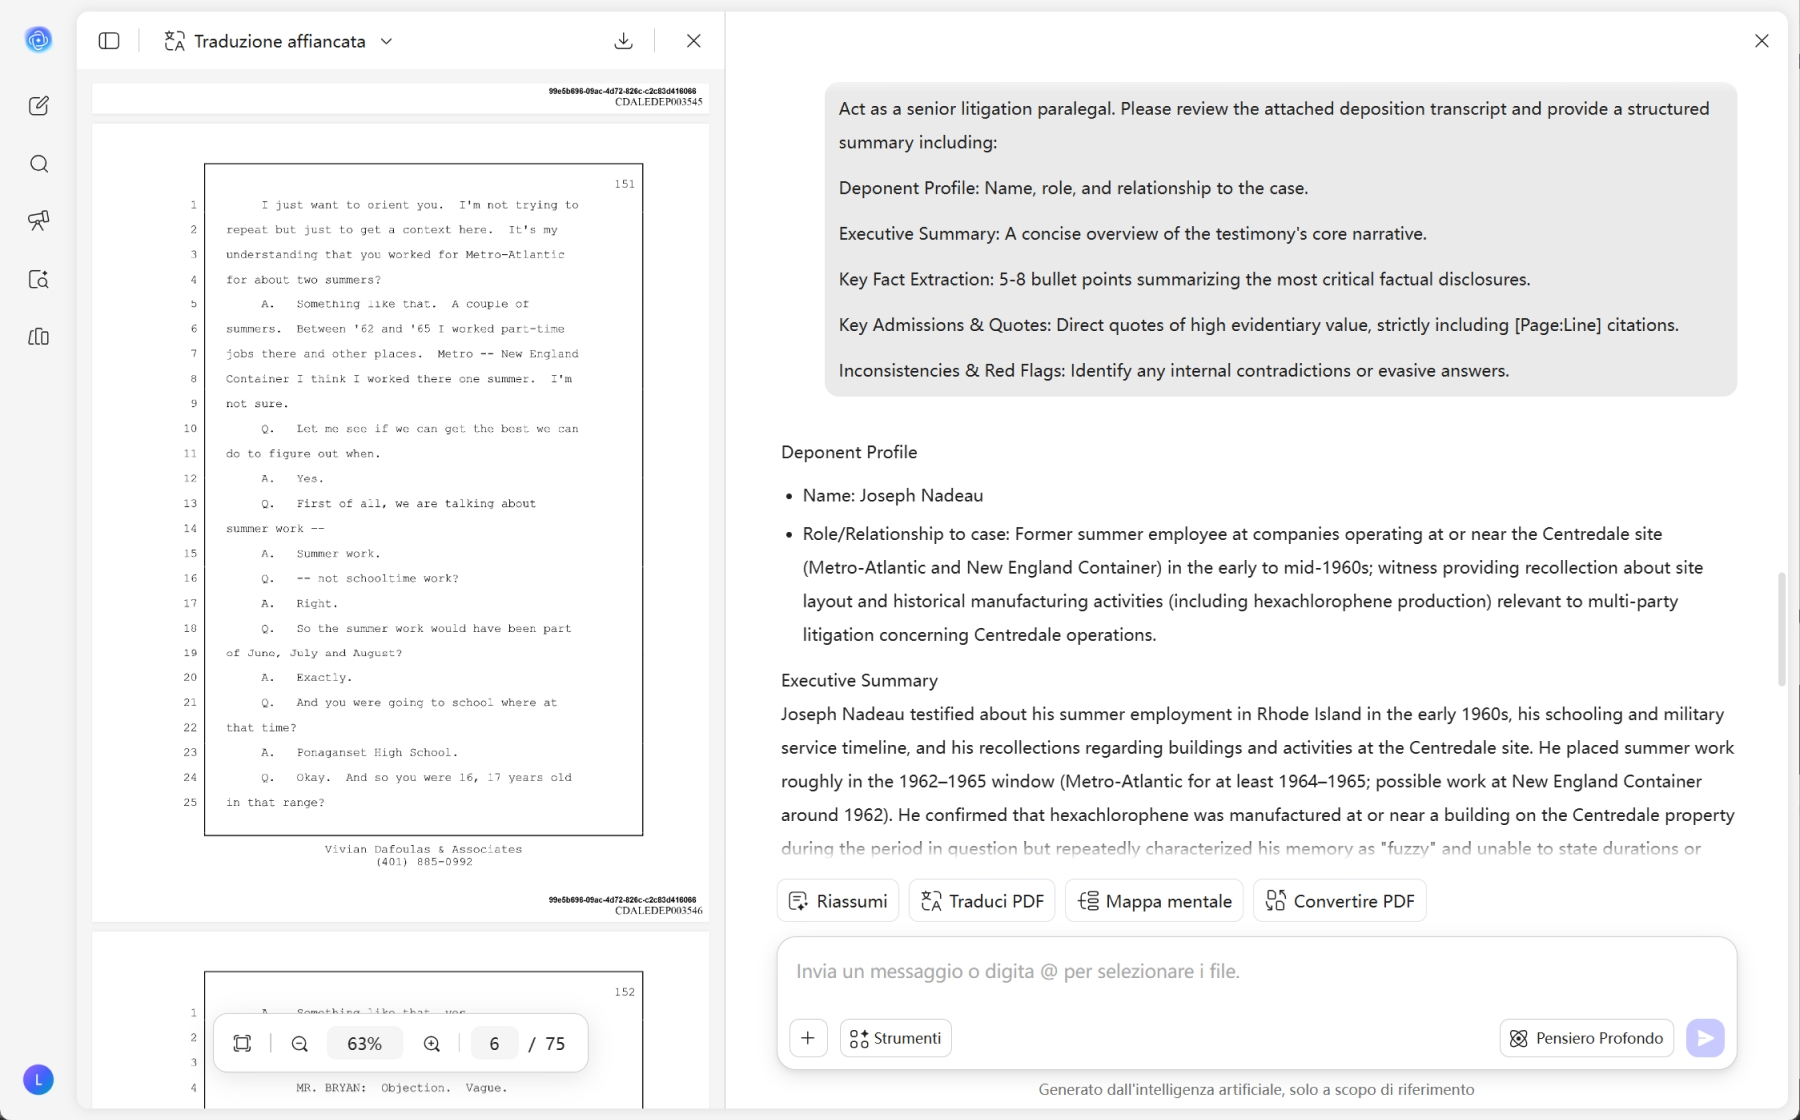The image size is (1800, 1120).
Task: Click the page number 151 on the PDF
Action: click(x=624, y=184)
